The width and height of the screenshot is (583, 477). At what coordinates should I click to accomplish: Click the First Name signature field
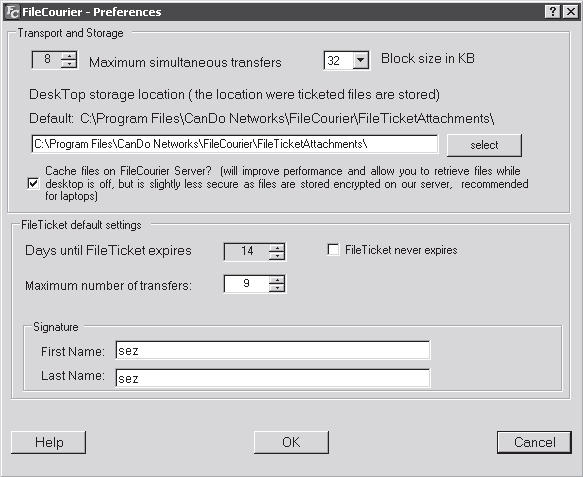pos(273,350)
